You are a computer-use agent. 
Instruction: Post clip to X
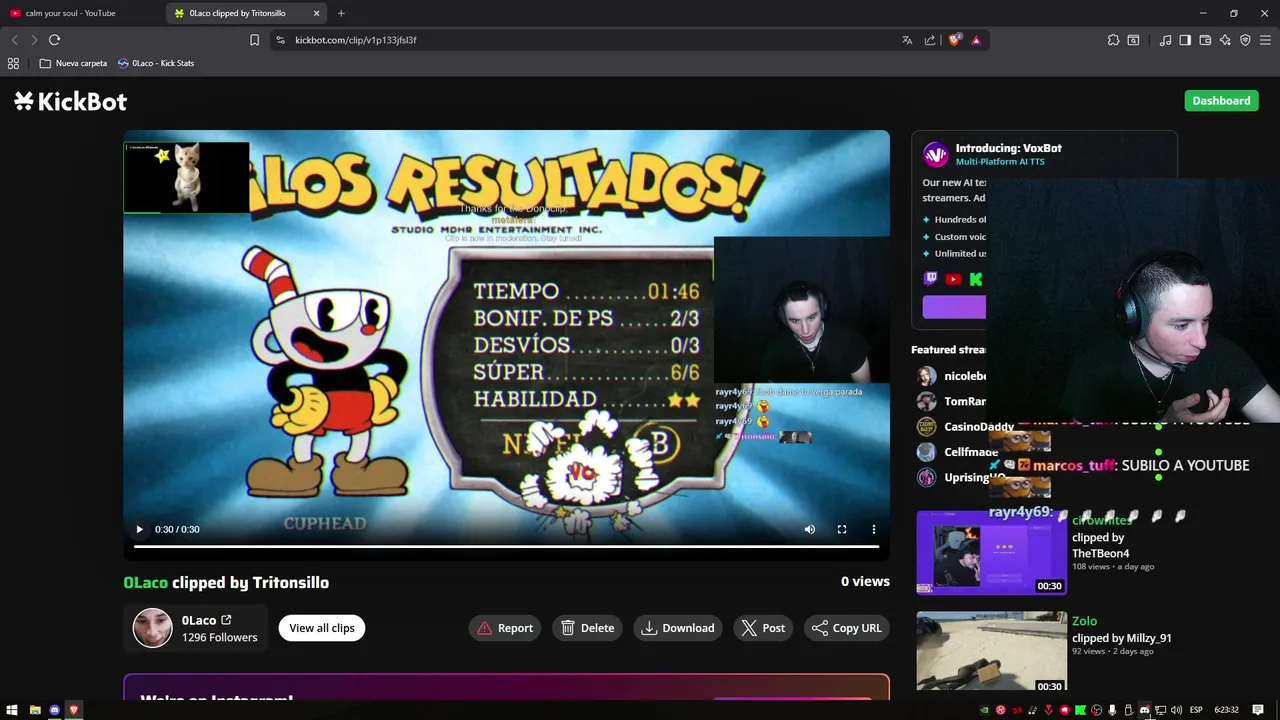tap(763, 628)
